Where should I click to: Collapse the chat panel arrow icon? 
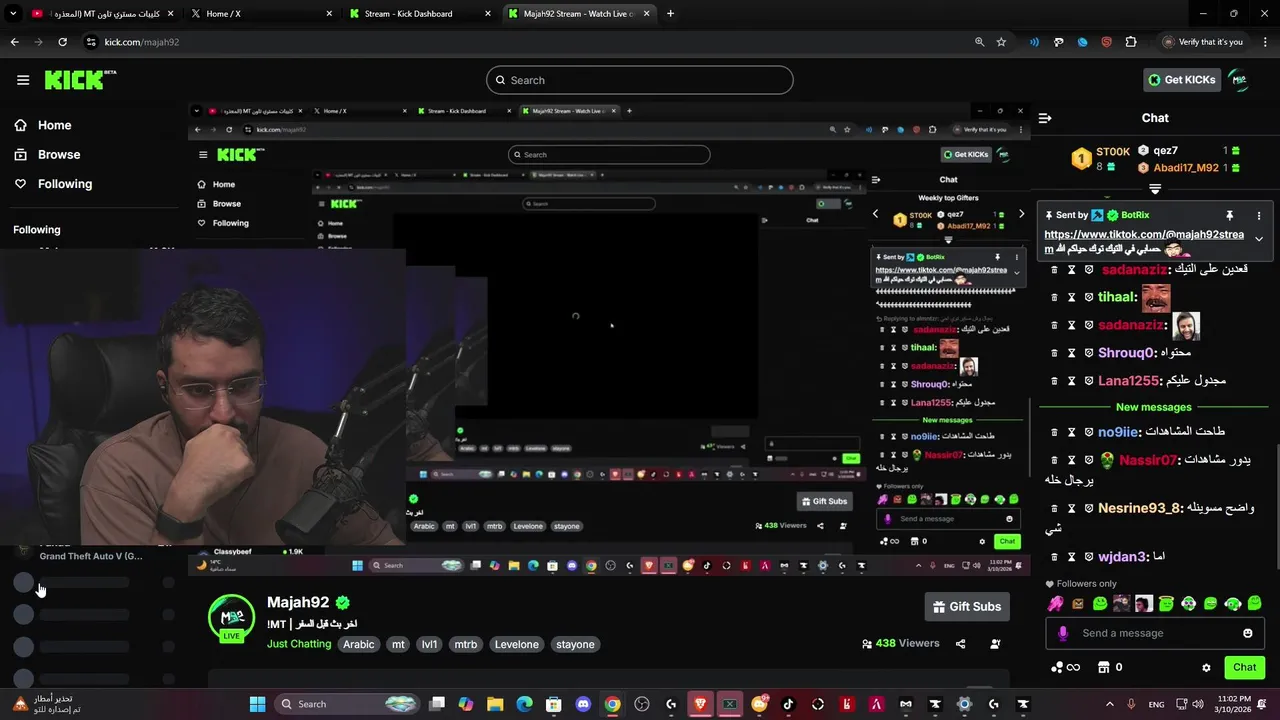tap(1045, 118)
